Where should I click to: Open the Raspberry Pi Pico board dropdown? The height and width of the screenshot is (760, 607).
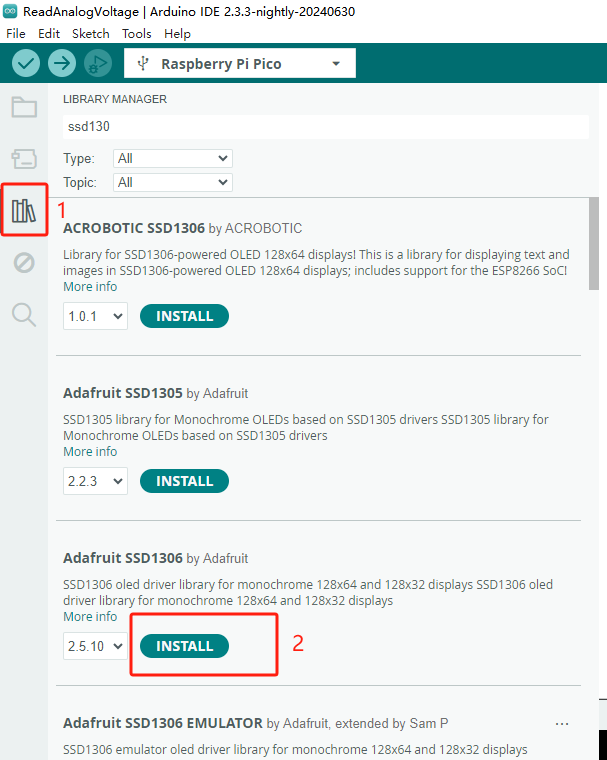(240, 63)
